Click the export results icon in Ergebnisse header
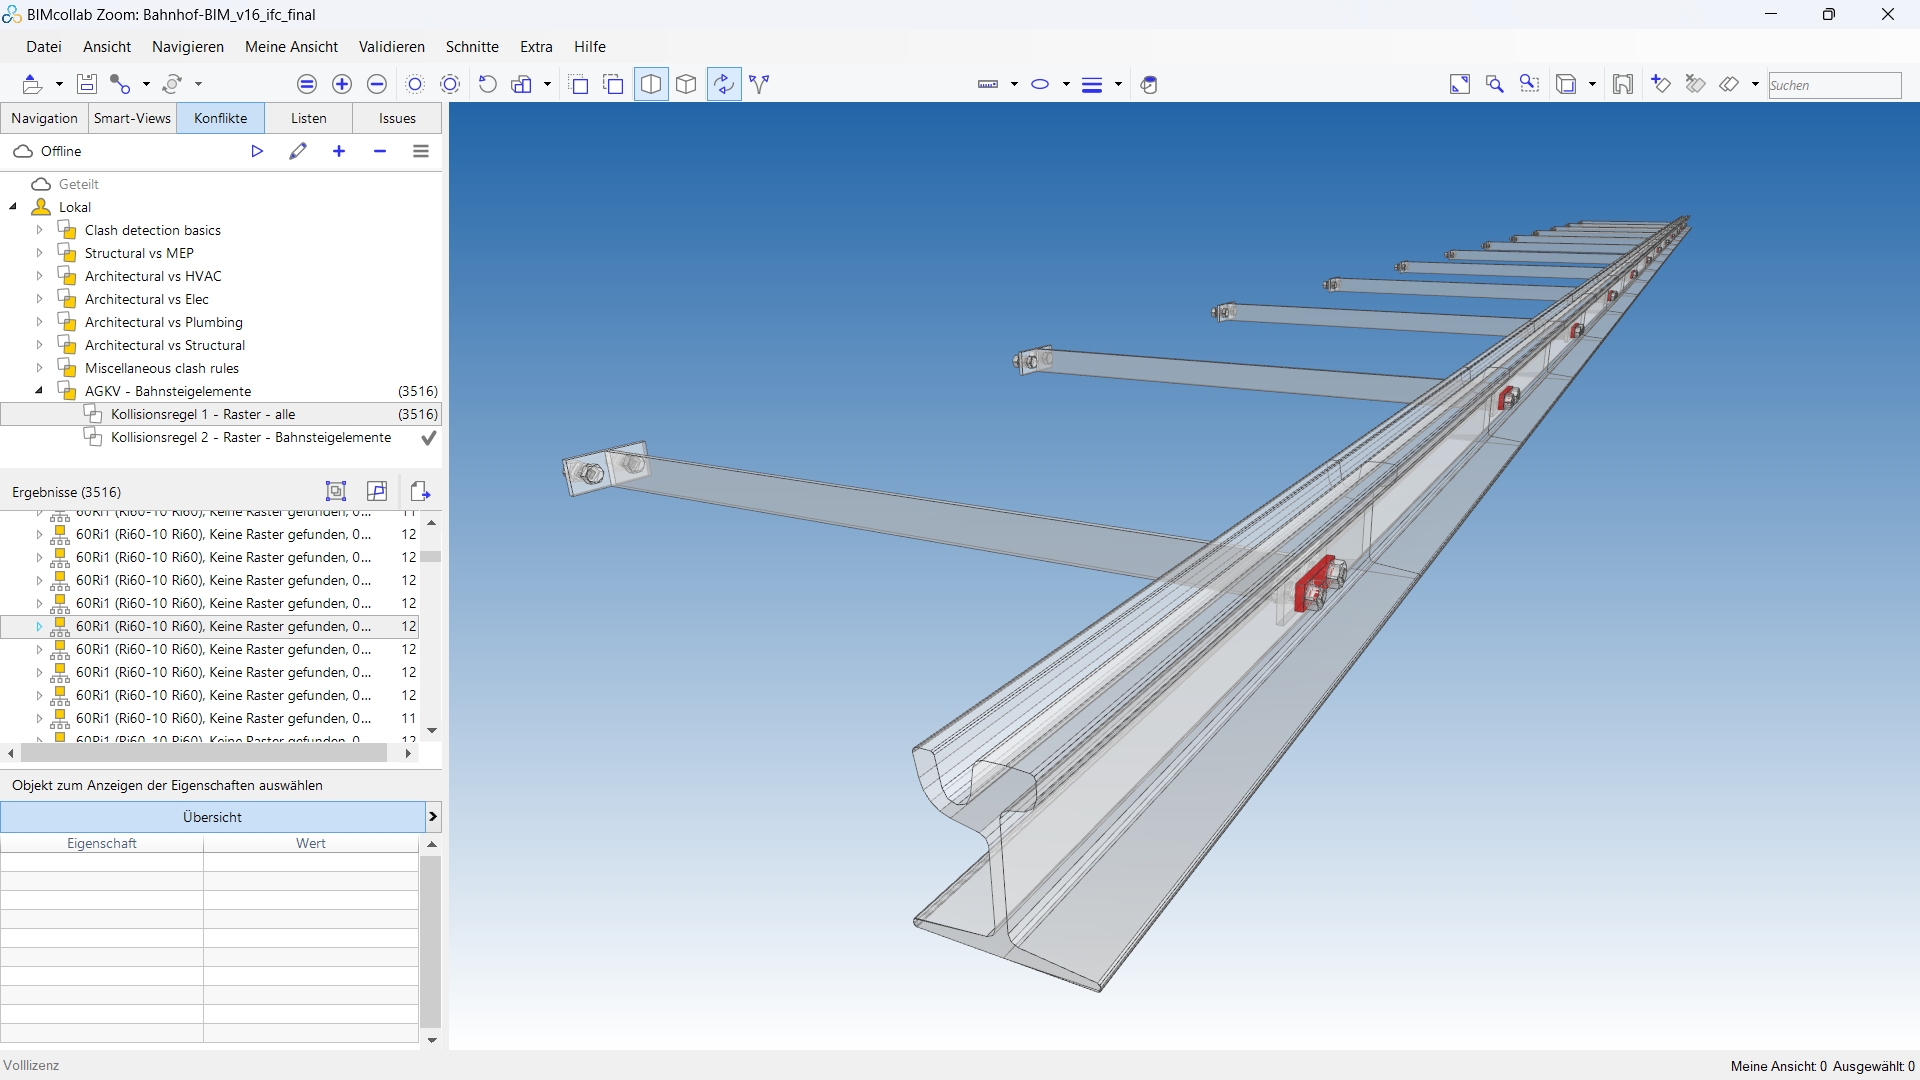The image size is (1920, 1080). (x=420, y=491)
